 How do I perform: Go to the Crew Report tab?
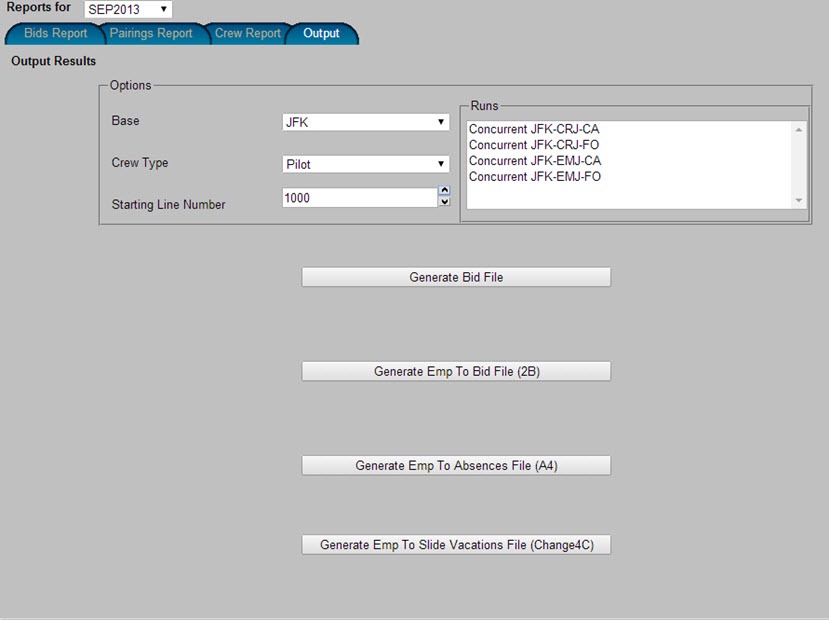(247, 33)
